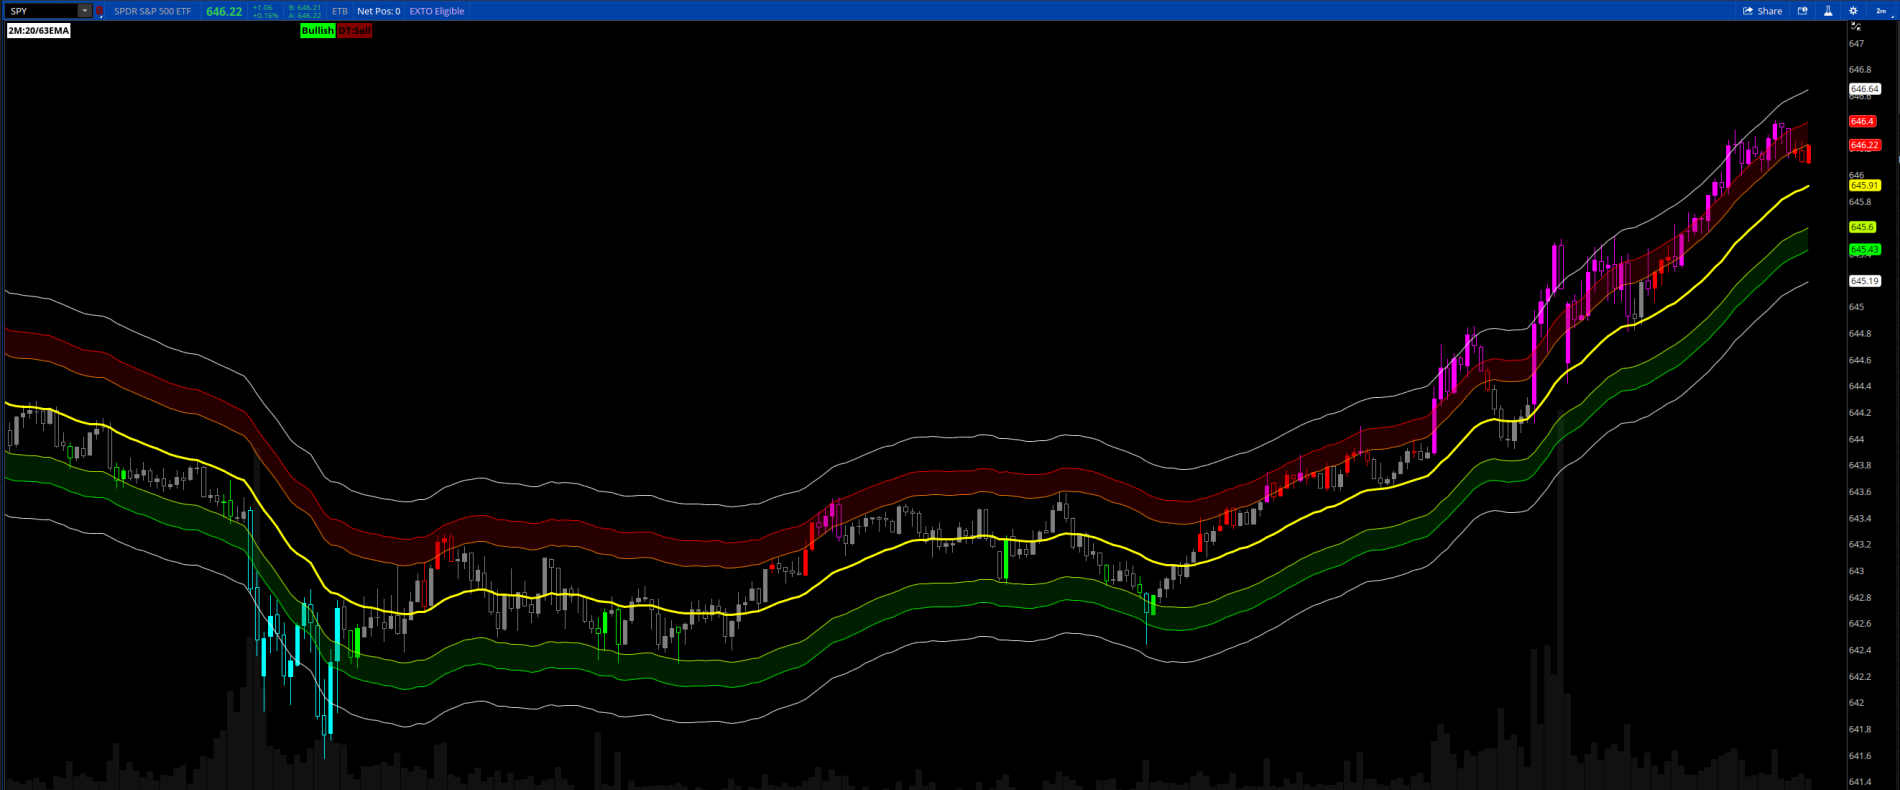Click the yellow 645.91 price bubble
This screenshot has height=790, width=1900.
click(1864, 185)
